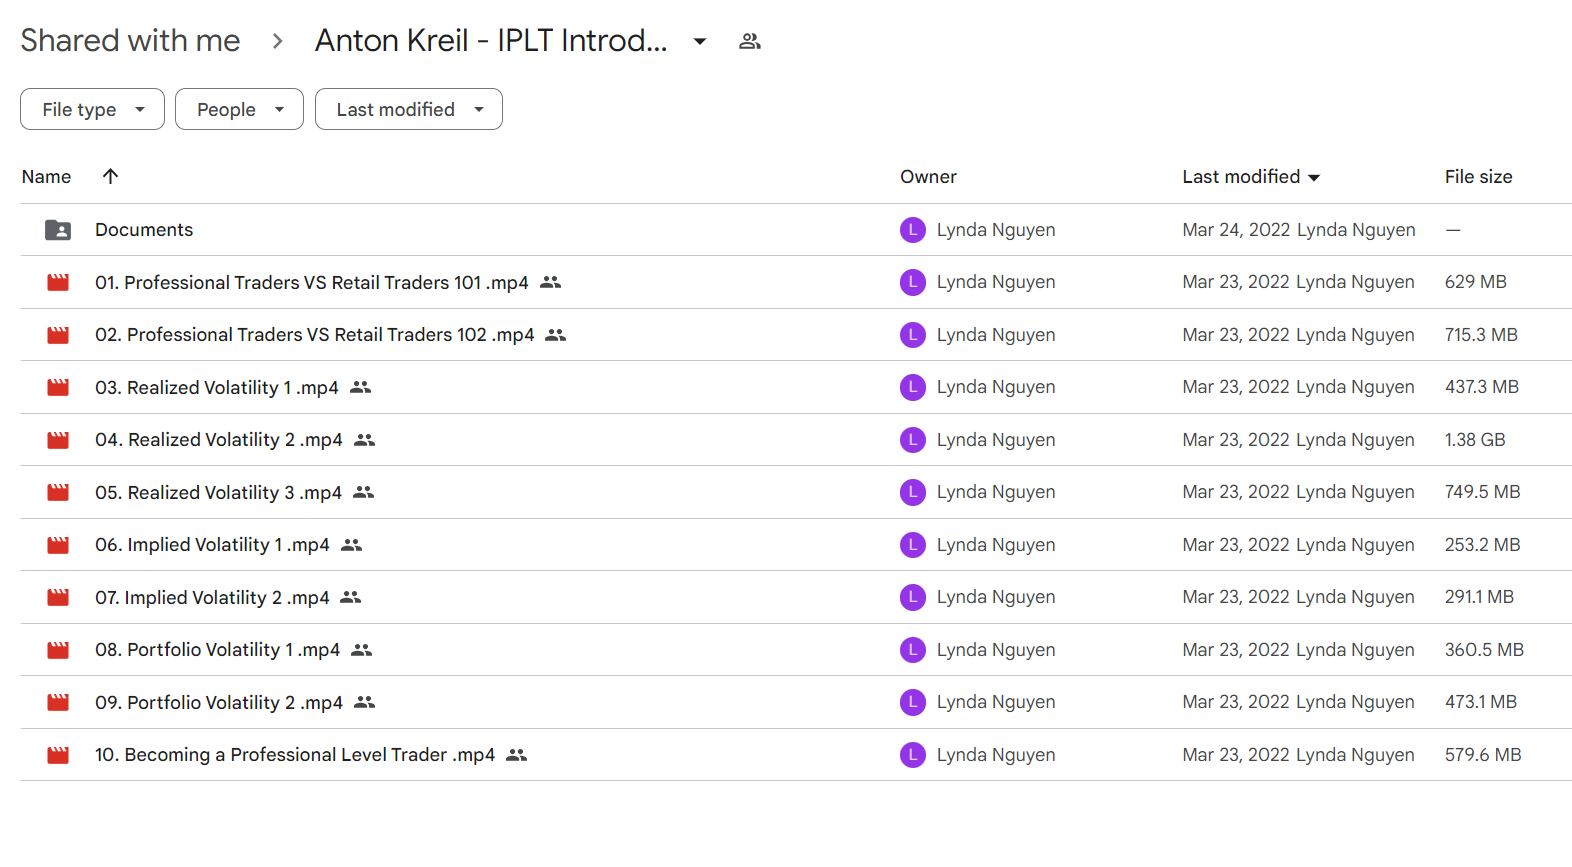Select 08. Portfolio Volatility 1 .mp4

pos(218,650)
